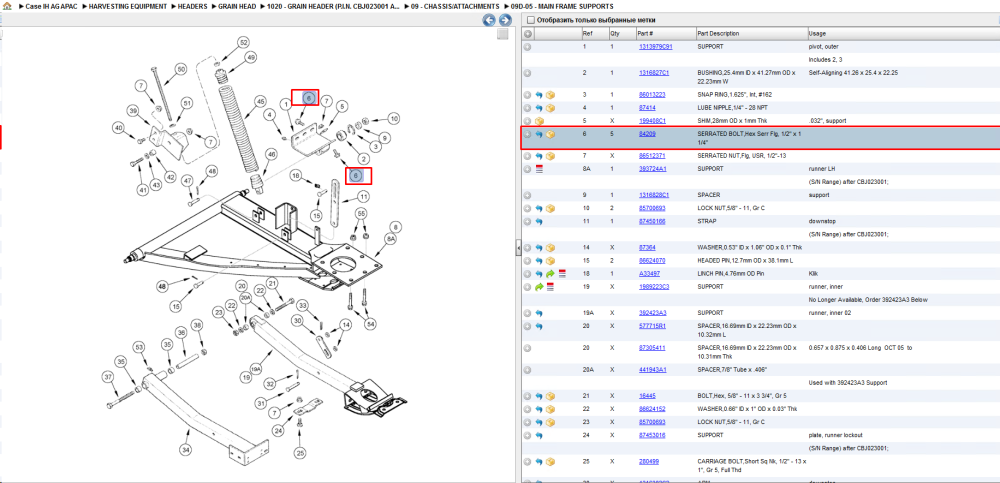
Task: Open red notes icon on LINCH PIN row
Action: click(562, 274)
